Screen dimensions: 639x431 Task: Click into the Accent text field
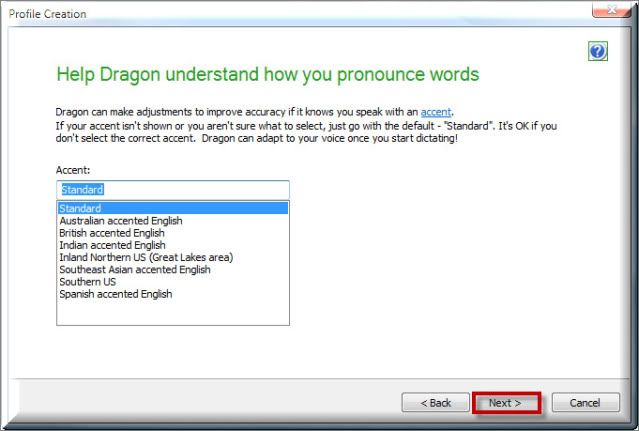pyautogui.click(x=173, y=190)
